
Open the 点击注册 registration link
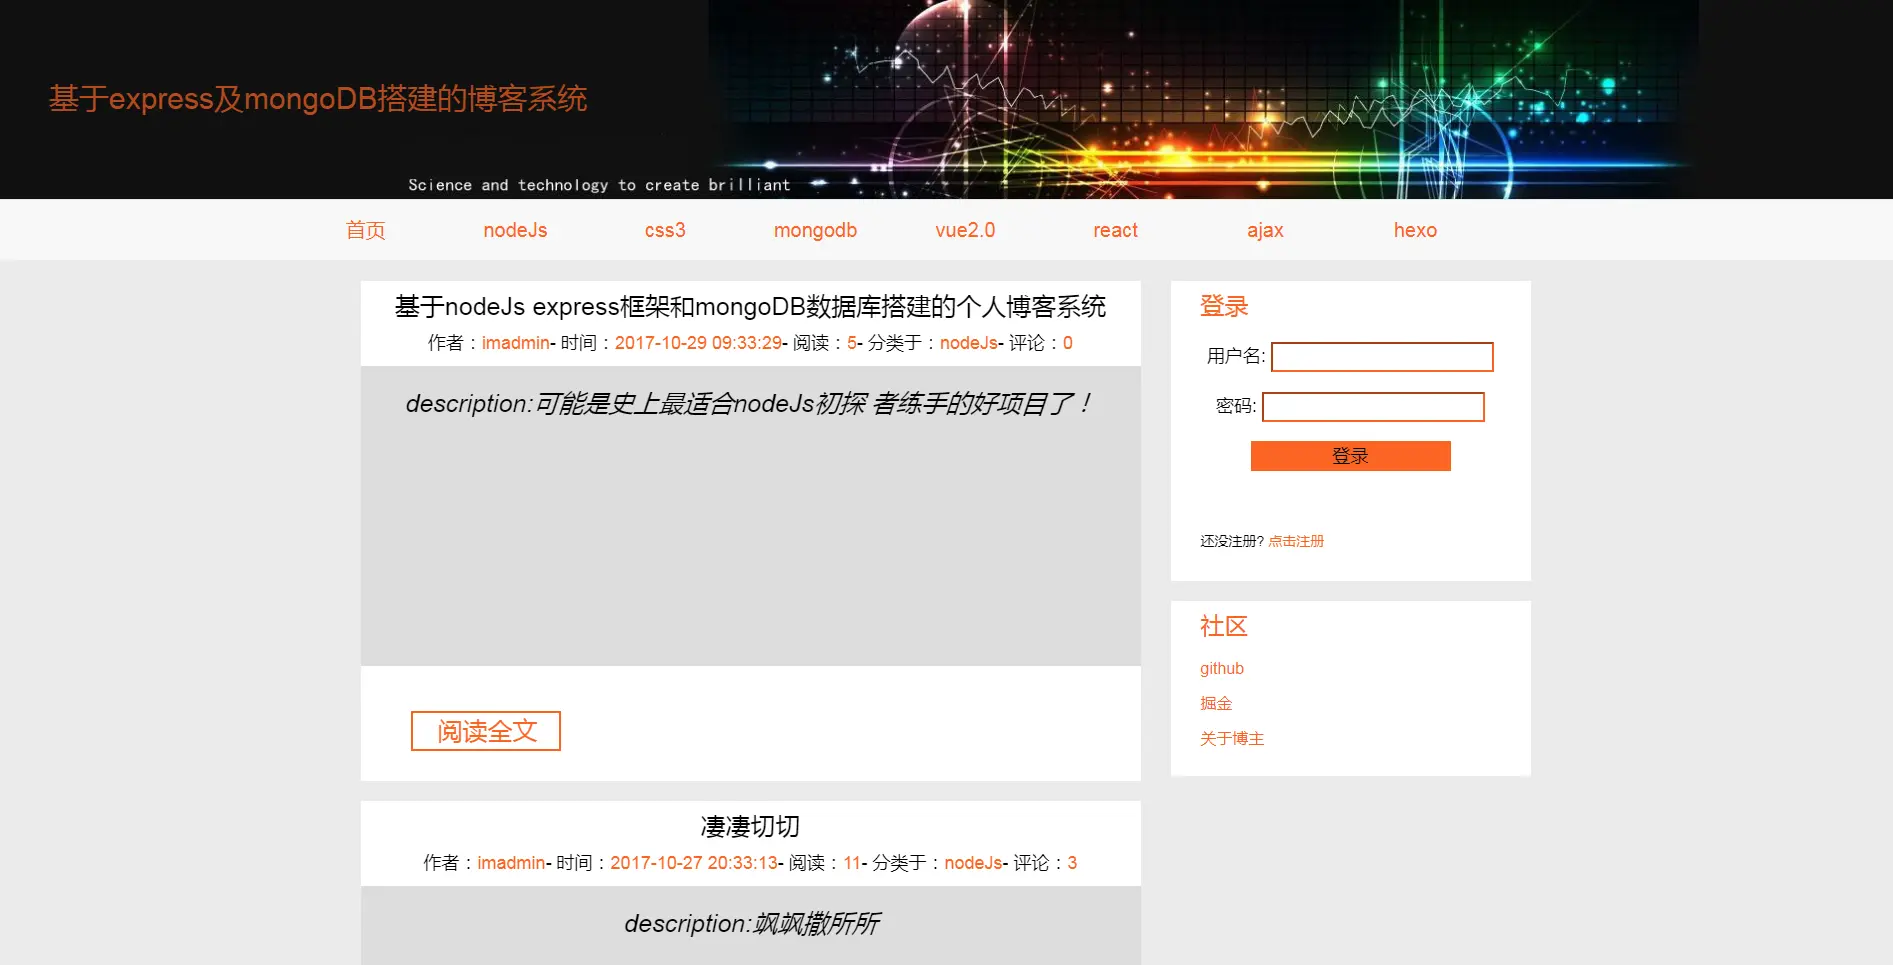pos(1296,540)
